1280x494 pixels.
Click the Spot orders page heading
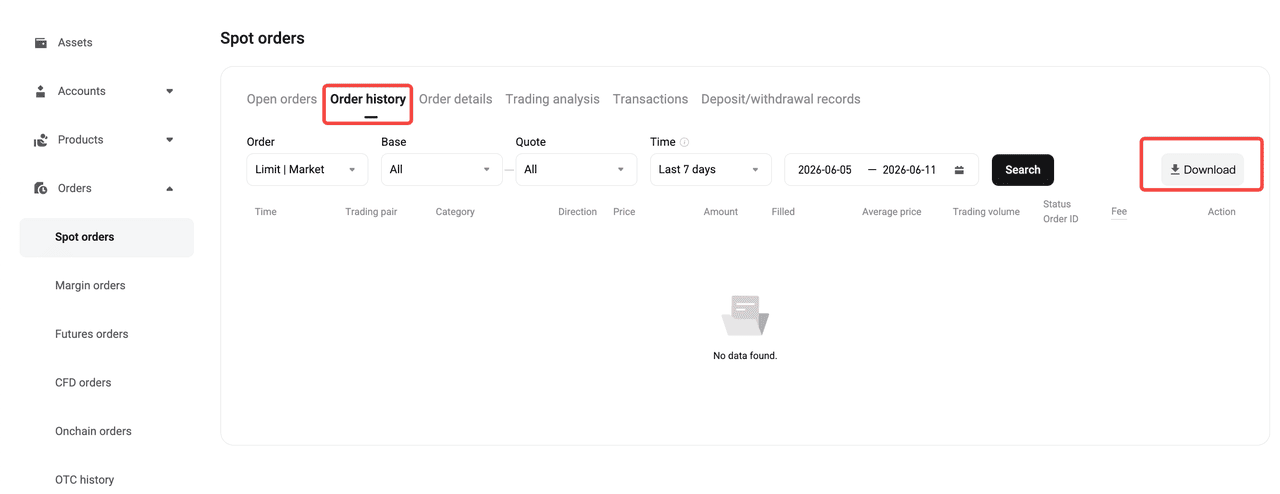click(x=262, y=38)
